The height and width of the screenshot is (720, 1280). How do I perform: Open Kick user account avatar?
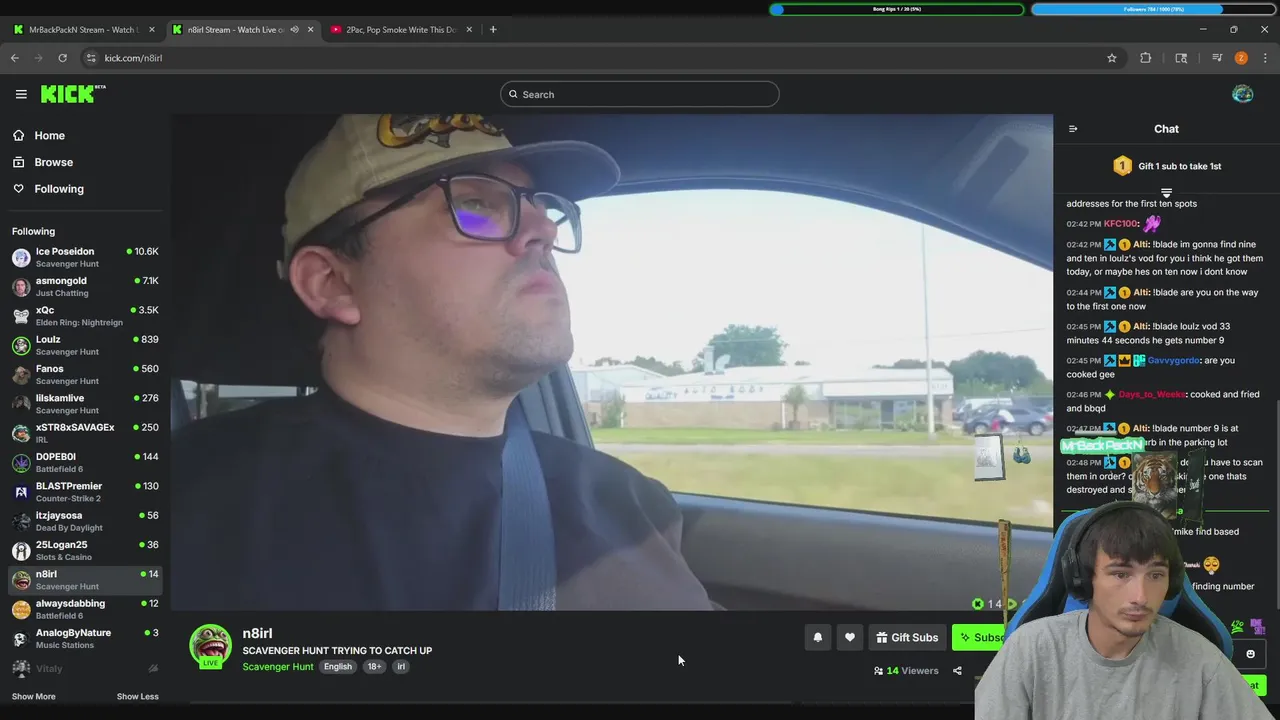1242,94
